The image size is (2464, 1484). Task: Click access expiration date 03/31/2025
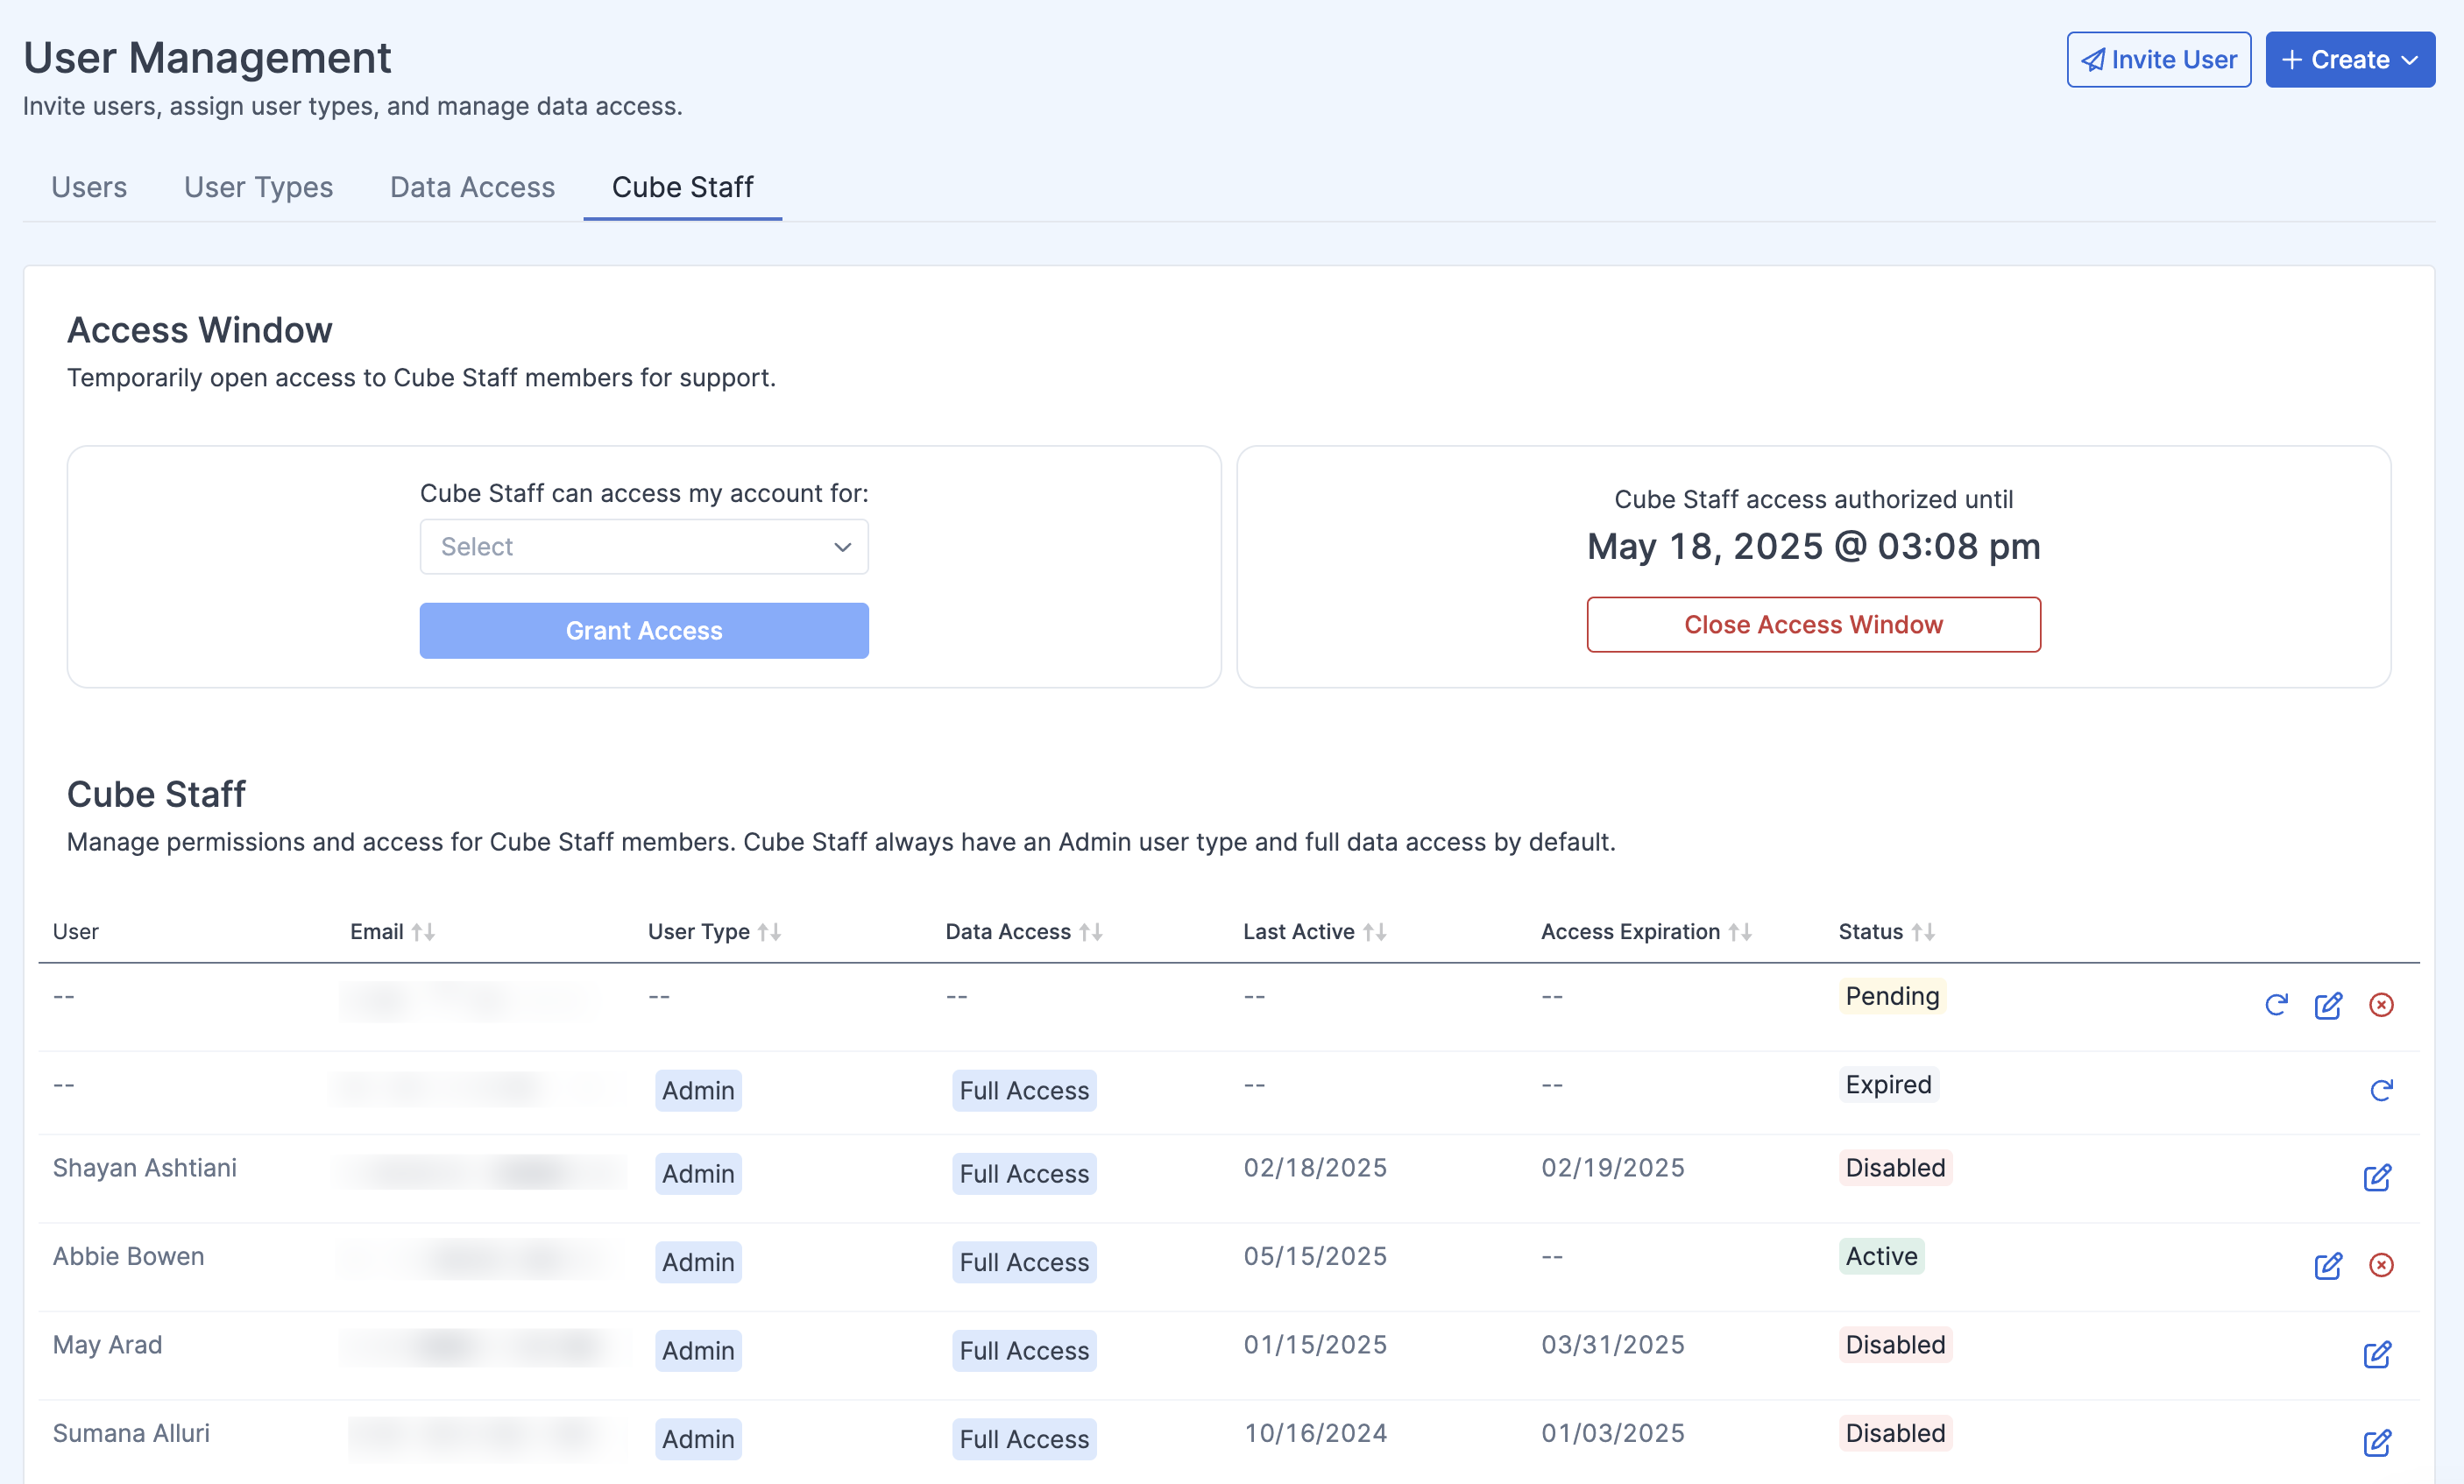pos(1612,1344)
